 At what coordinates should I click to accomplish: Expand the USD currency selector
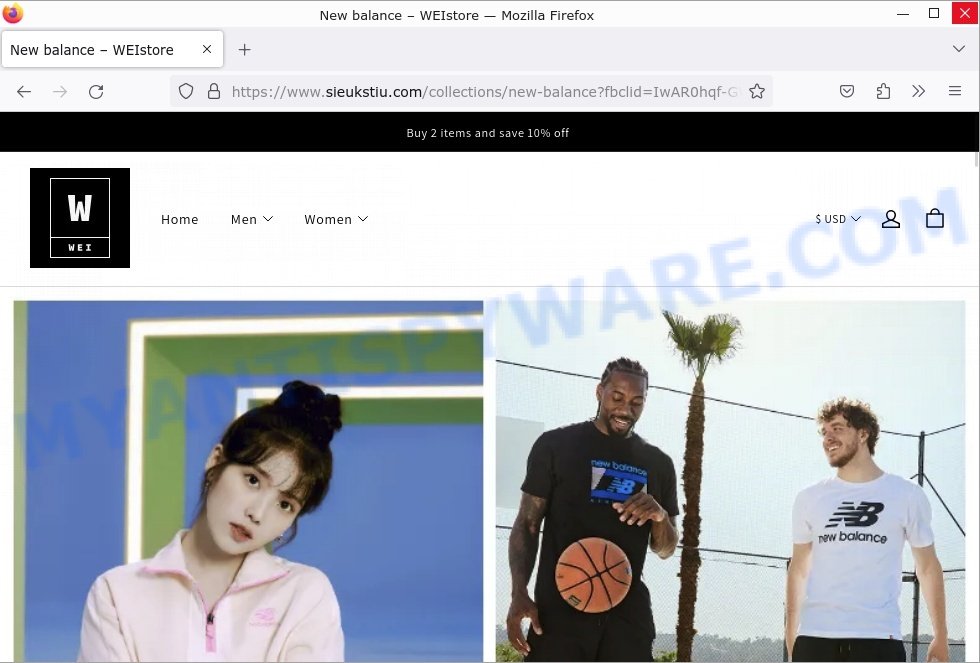[838, 219]
